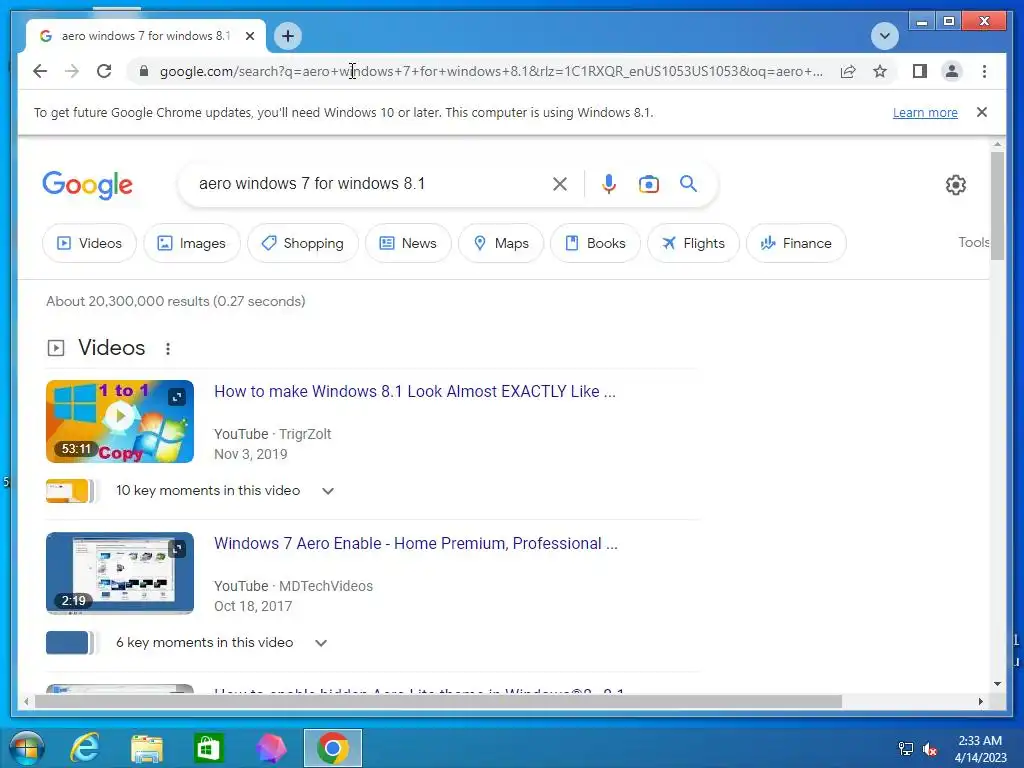
Task: Clear the search query with X
Action: [x=560, y=184]
